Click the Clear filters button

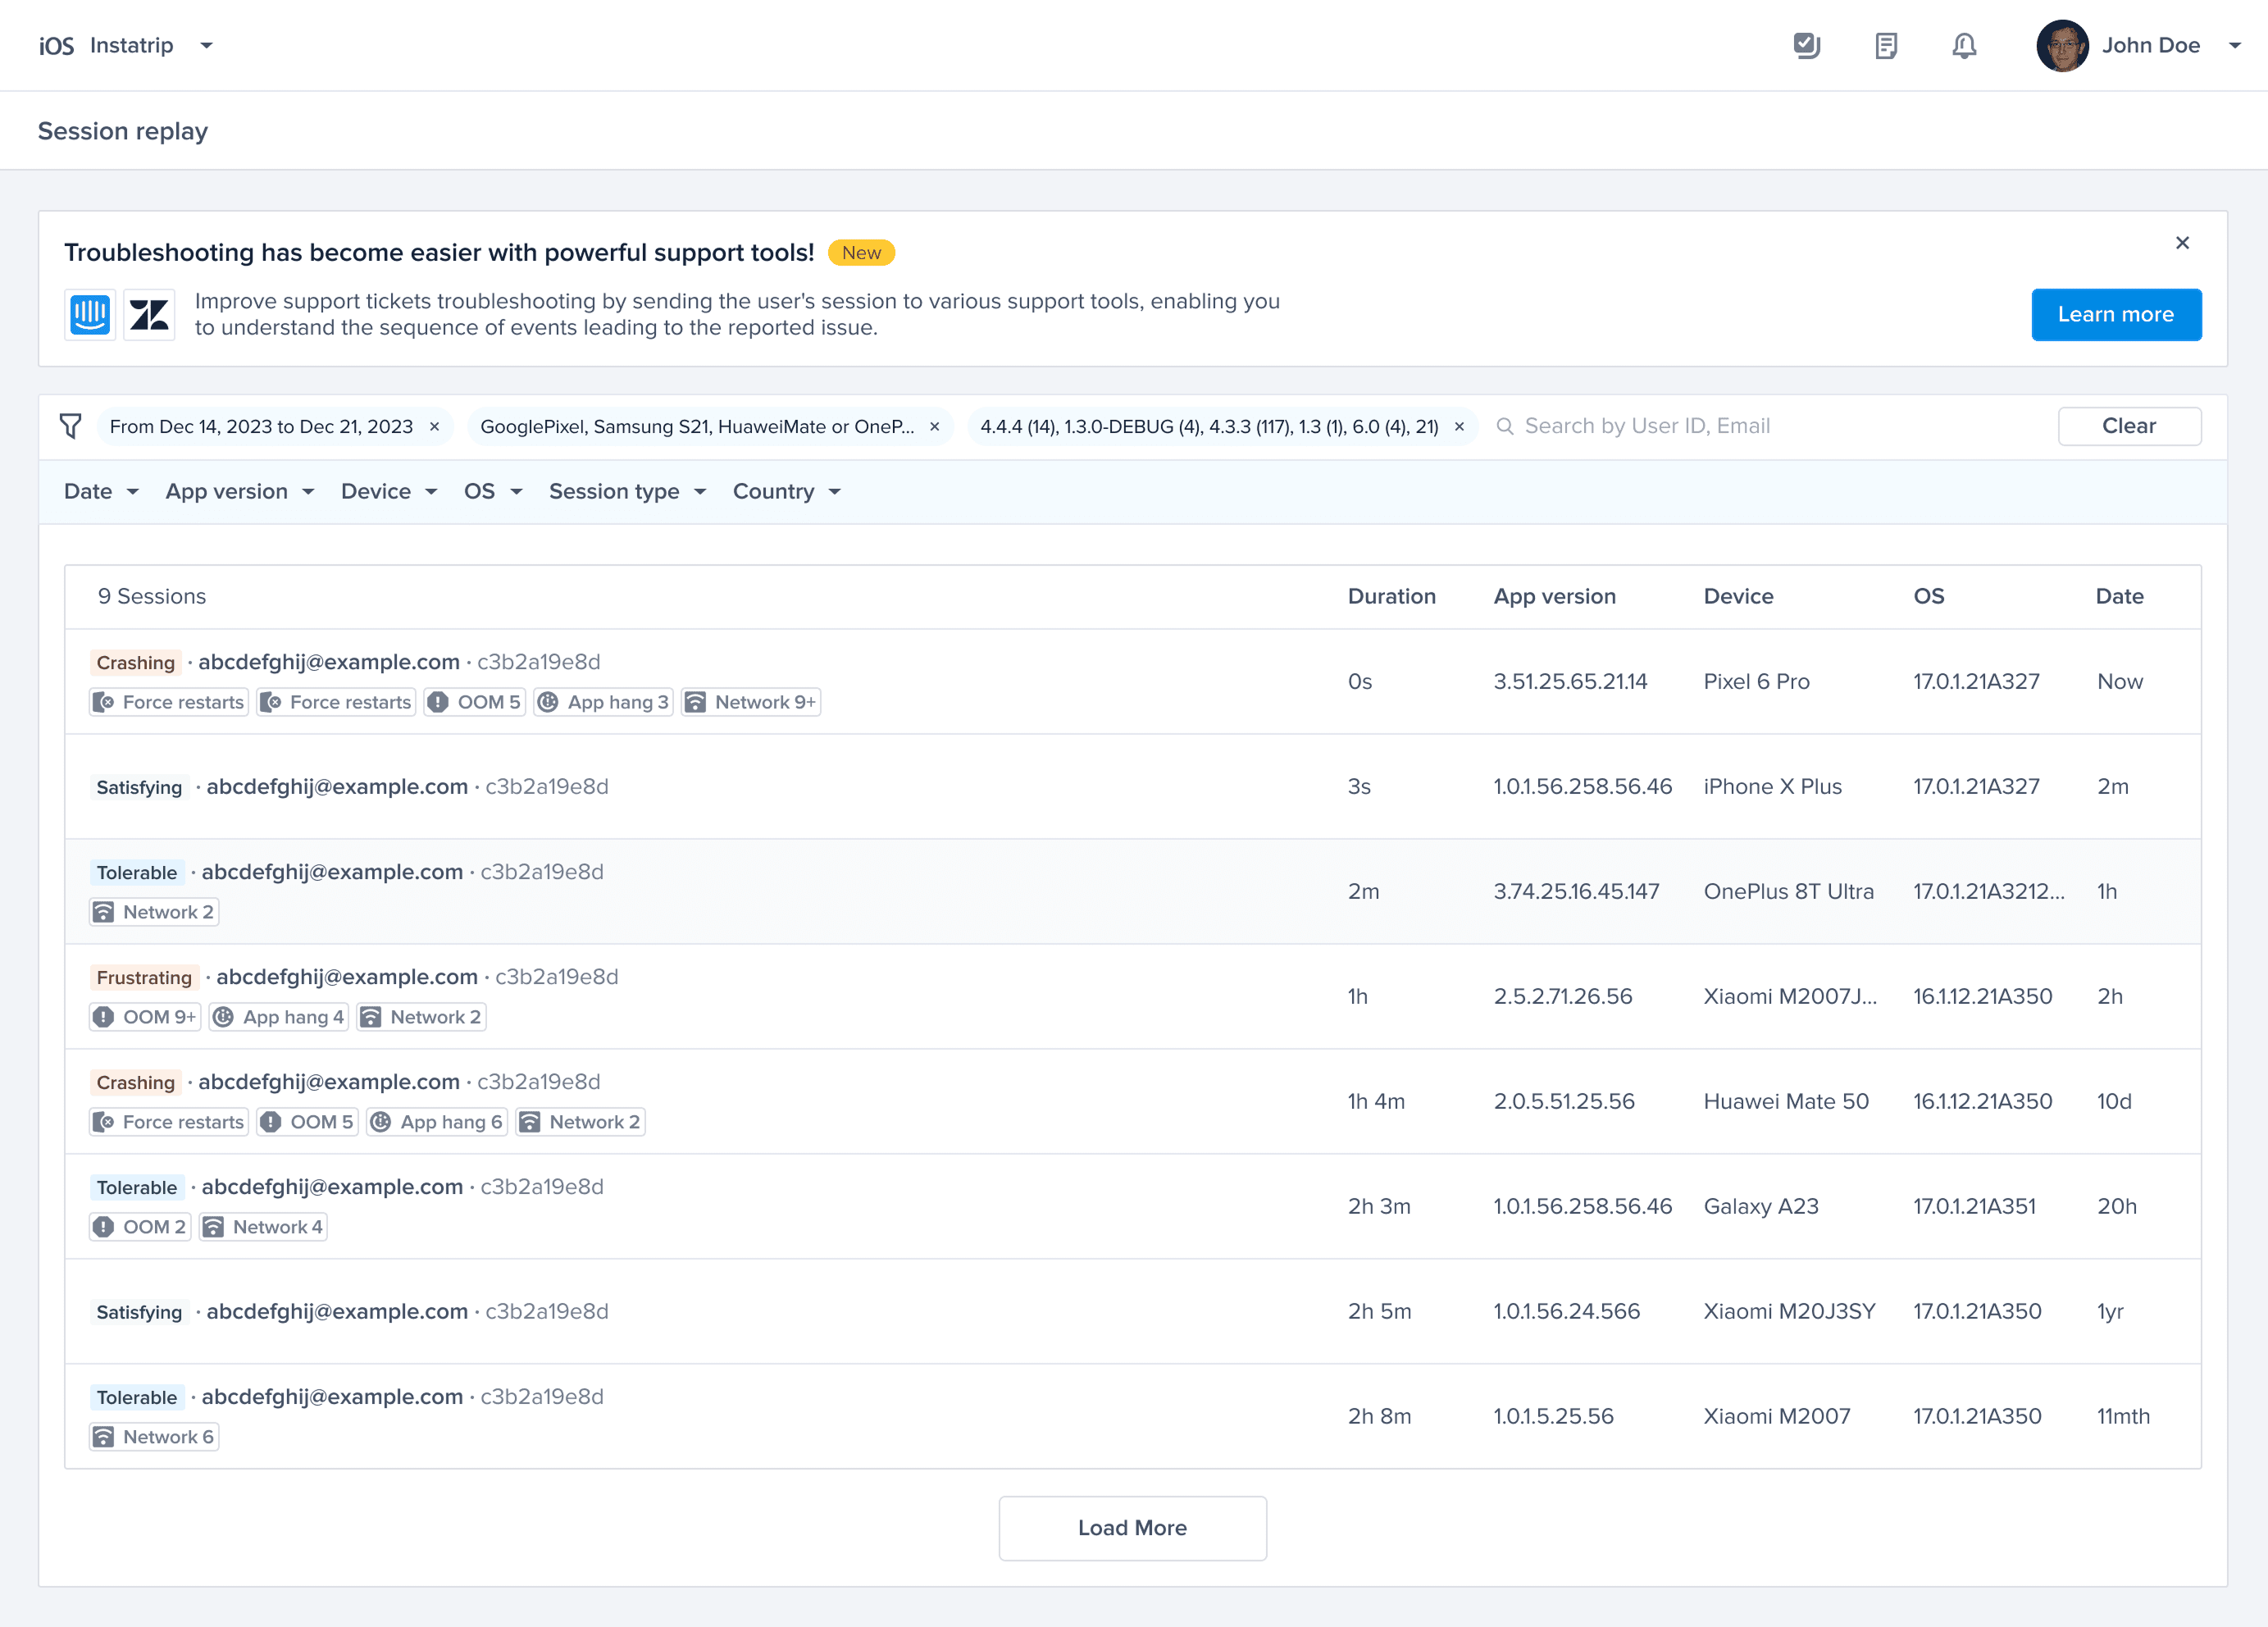coord(2129,427)
